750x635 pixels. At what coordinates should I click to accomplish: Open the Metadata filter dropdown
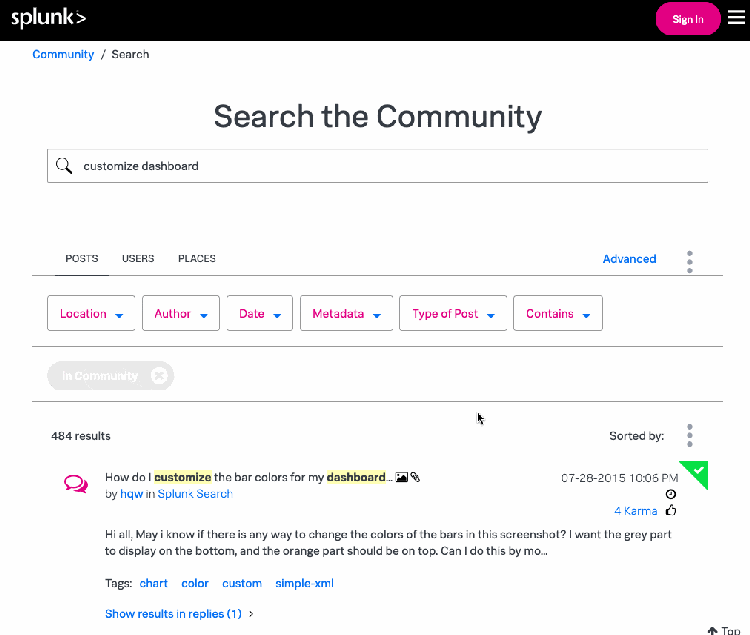(345, 314)
